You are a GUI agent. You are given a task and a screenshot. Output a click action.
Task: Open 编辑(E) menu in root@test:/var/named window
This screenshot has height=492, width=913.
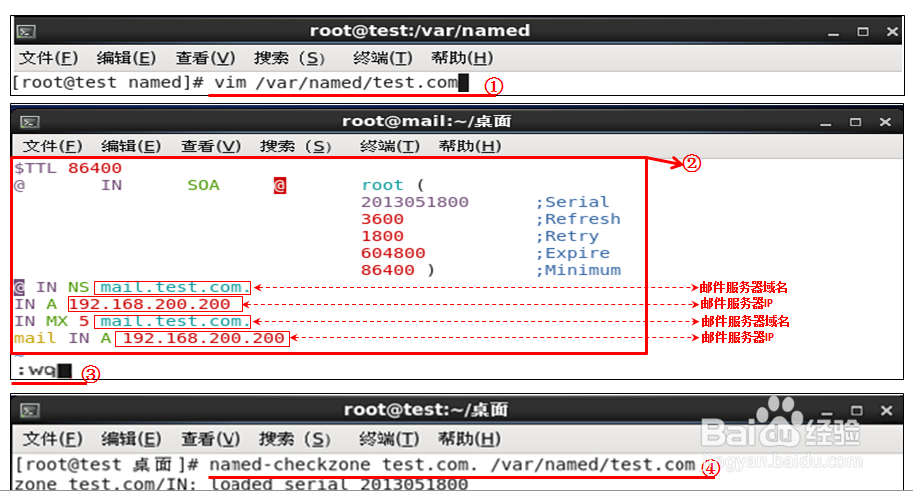click(126, 58)
